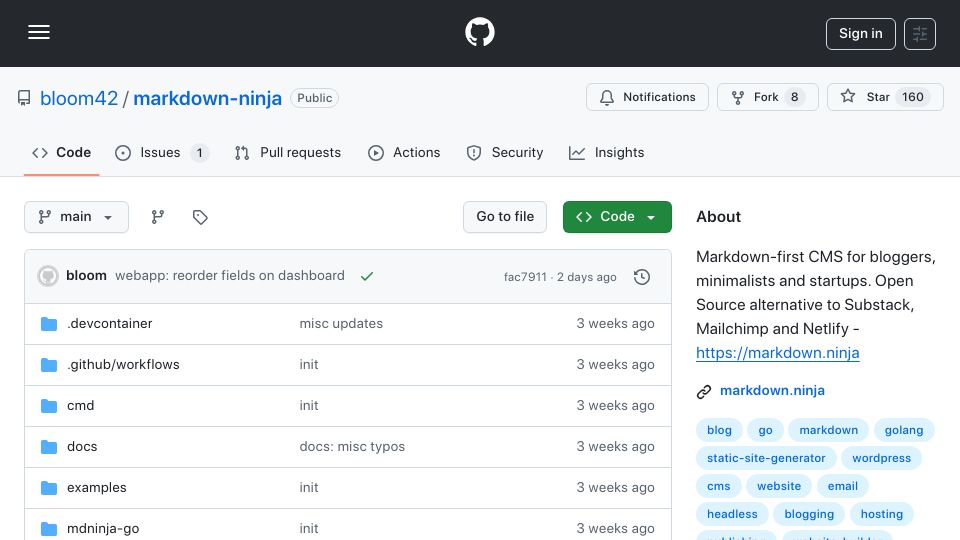Open the mdninja-go folder name

coord(103,528)
